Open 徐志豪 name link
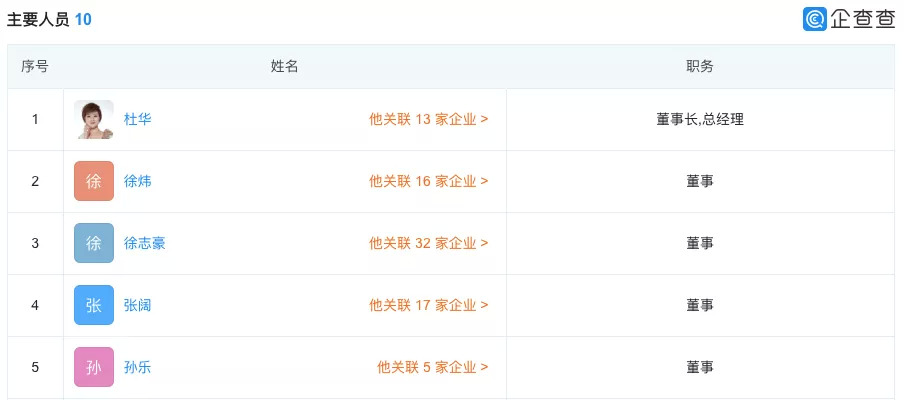904x400 pixels. (x=145, y=244)
